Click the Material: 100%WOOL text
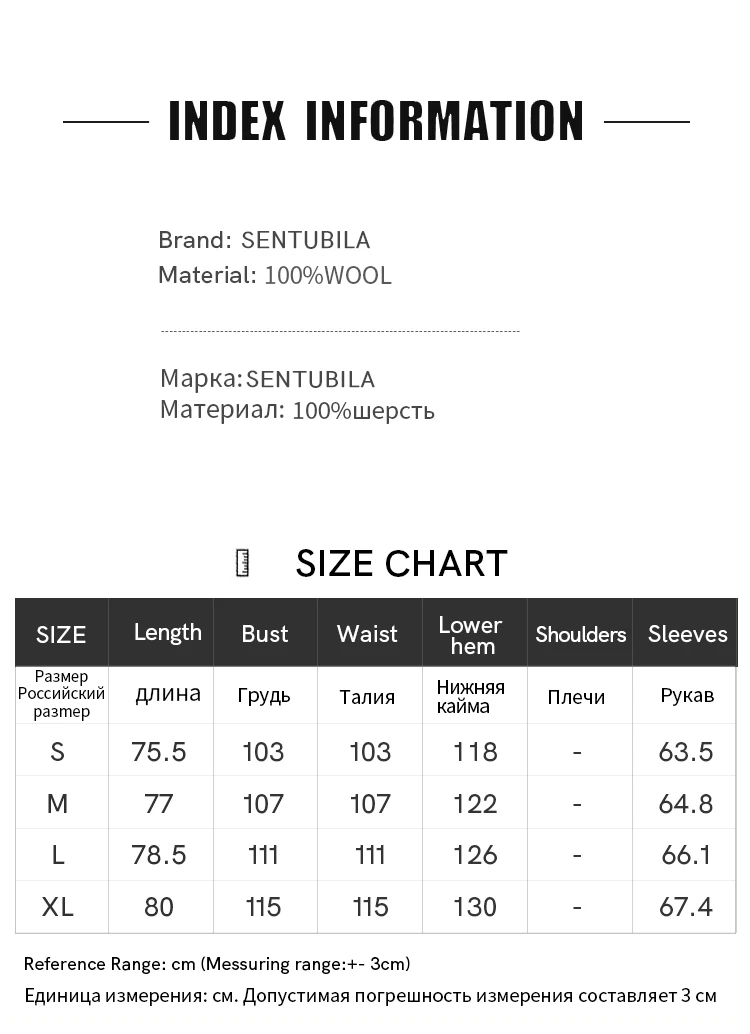Image resolution: width=750 pixels, height=1034 pixels. [275, 275]
